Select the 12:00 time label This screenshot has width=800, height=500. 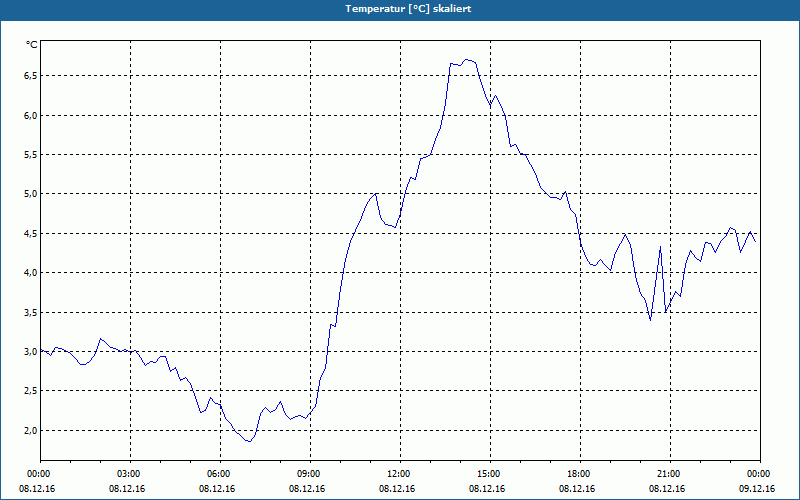tap(399, 474)
